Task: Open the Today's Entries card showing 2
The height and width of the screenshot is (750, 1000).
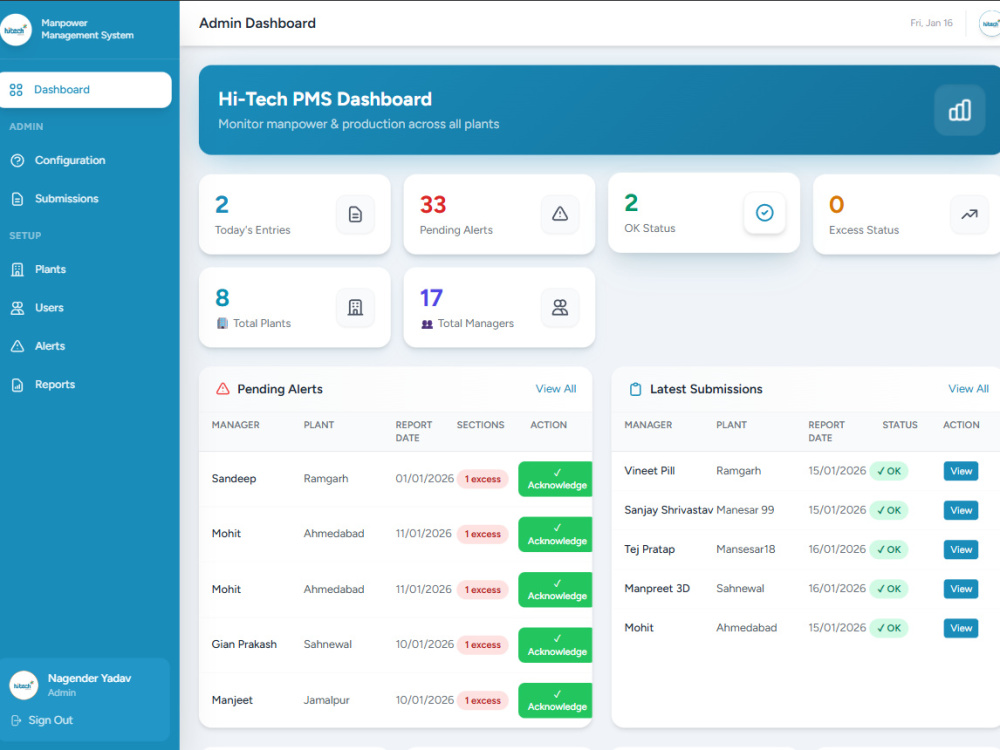Action: coord(295,215)
